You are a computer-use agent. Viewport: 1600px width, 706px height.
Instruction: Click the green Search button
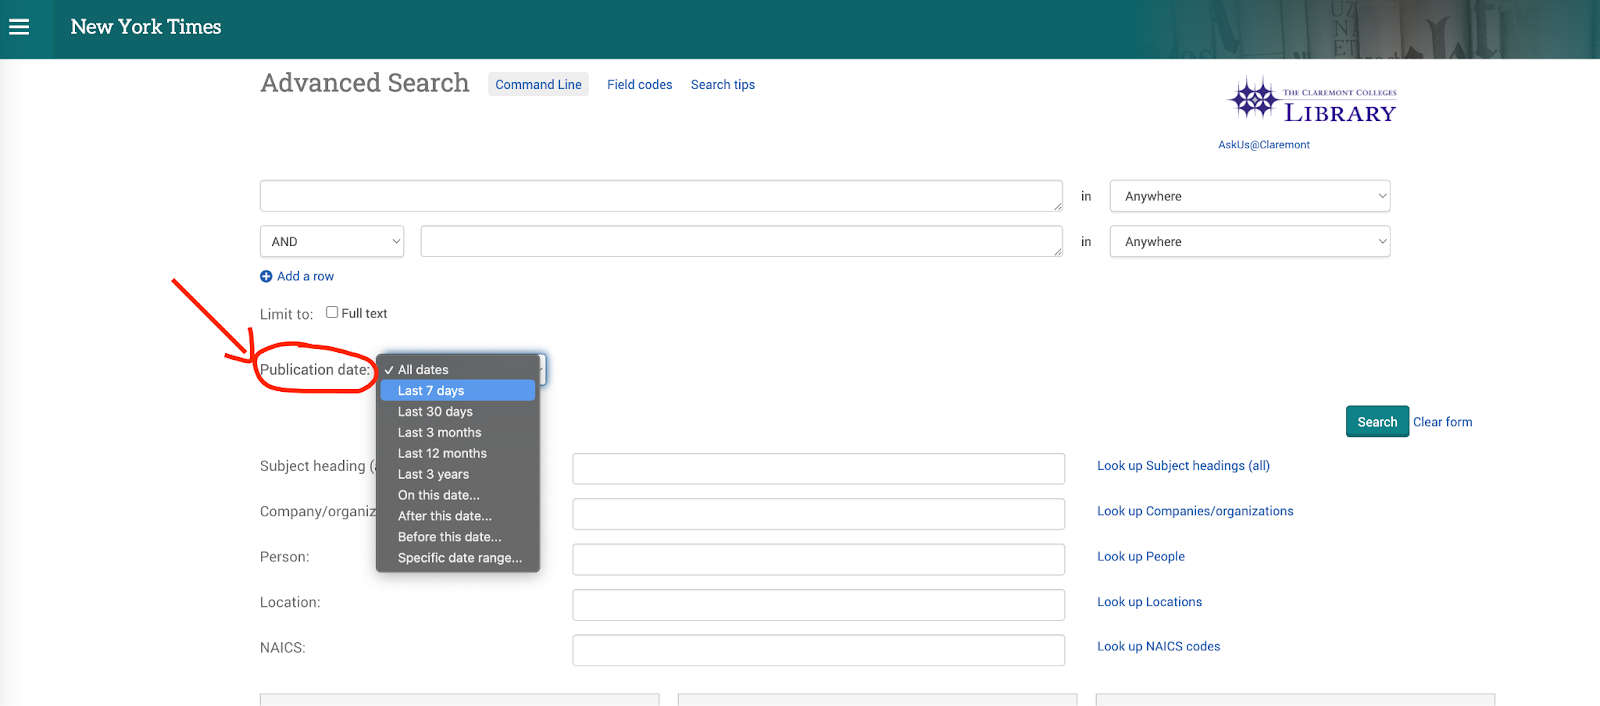click(1377, 422)
